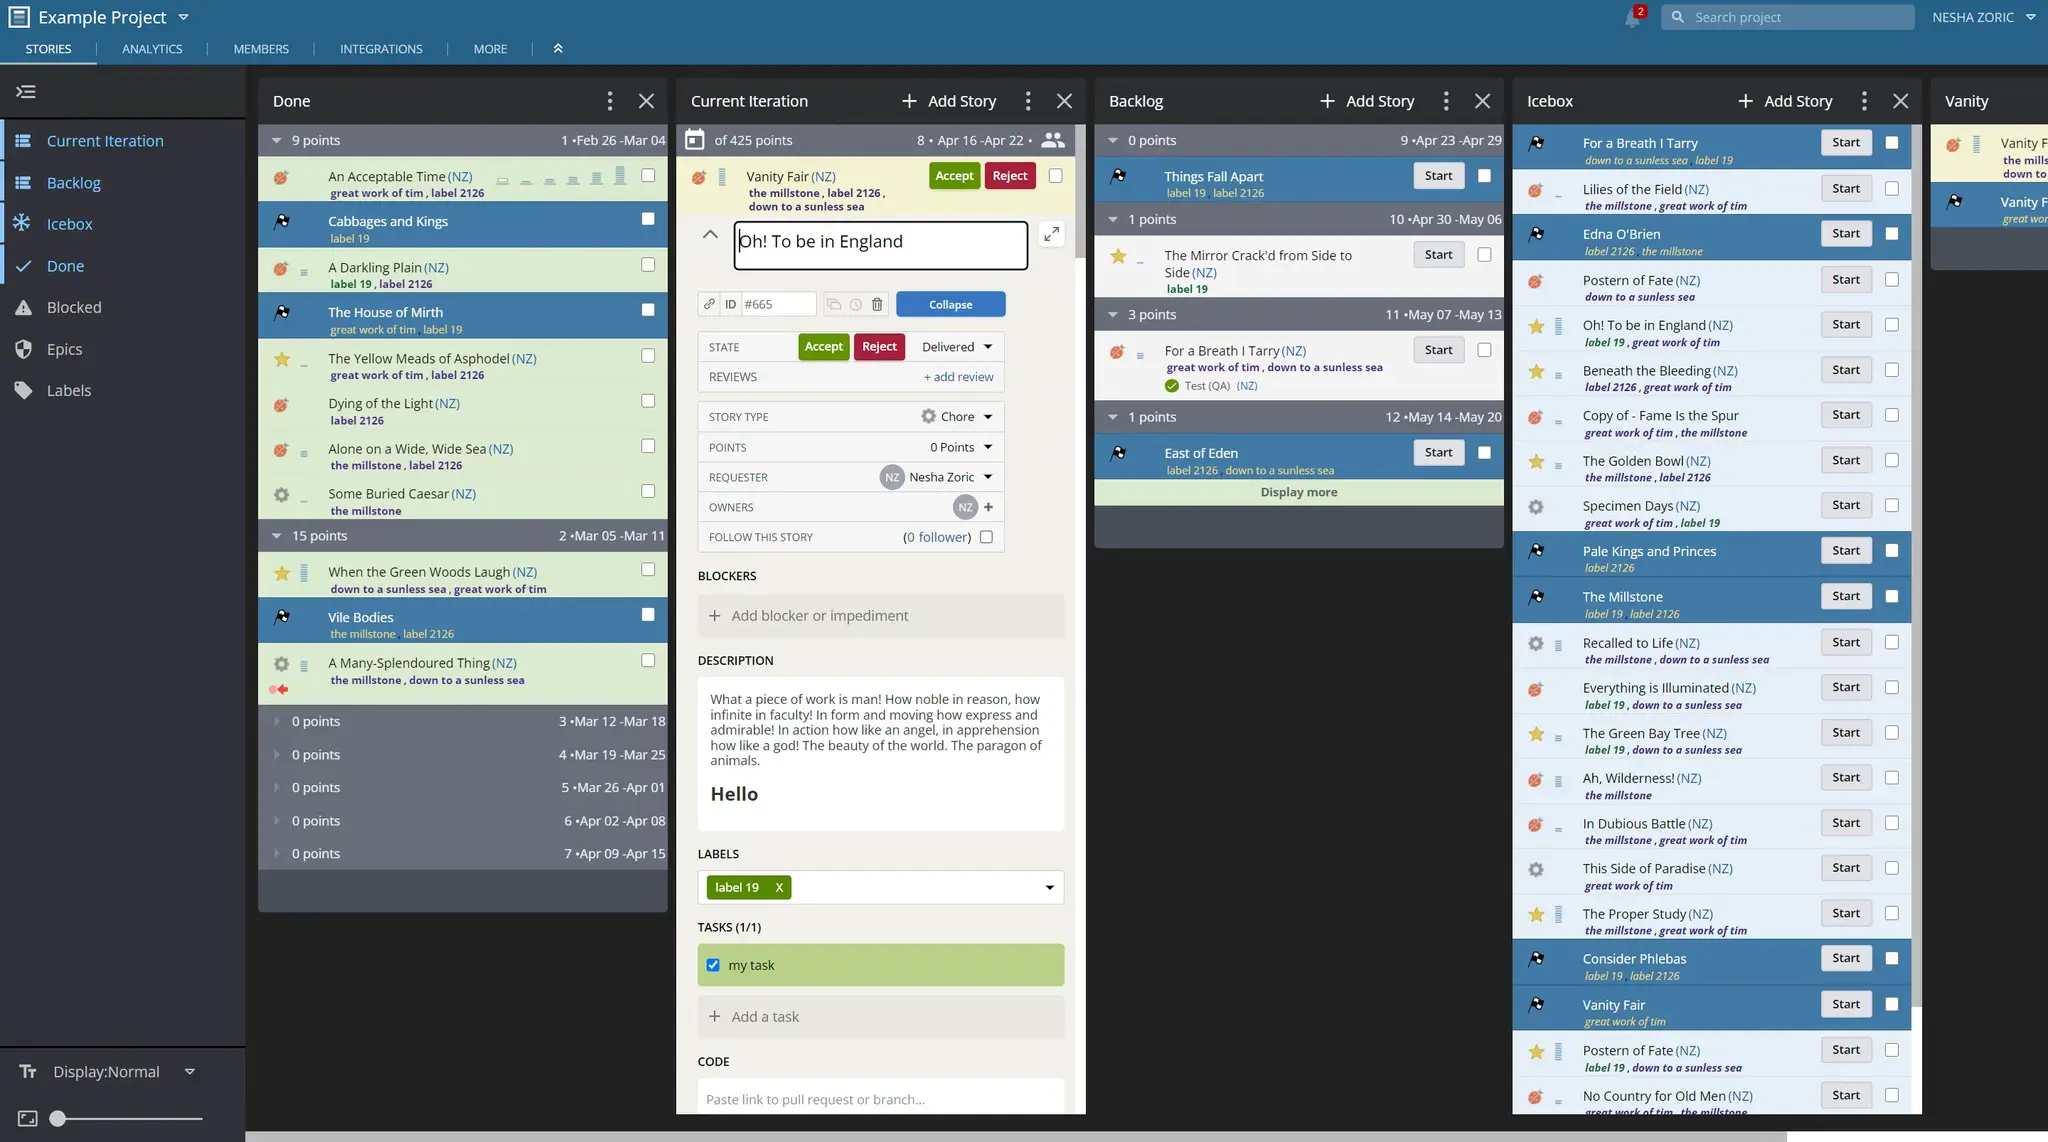Open the Labels panel from the sidebar
Image resolution: width=2048 pixels, height=1142 pixels.
coord(69,390)
